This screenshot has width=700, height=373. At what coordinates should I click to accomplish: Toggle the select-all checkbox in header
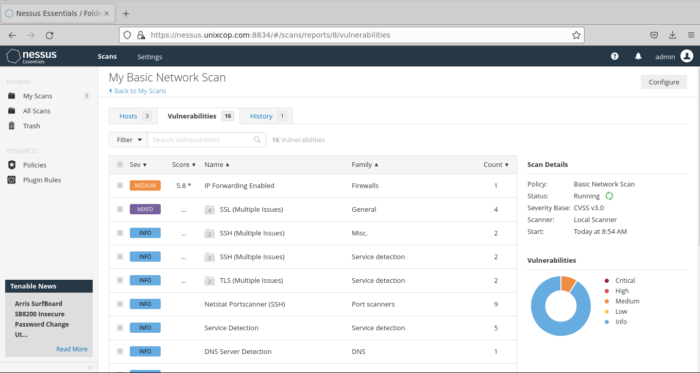(120, 164)
